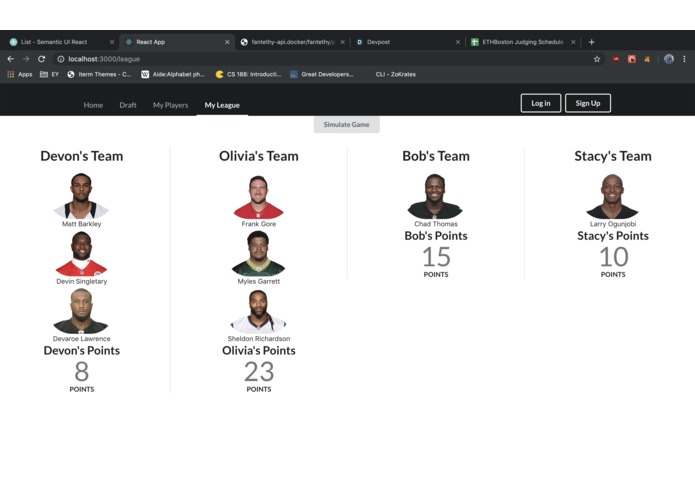Click Devon's score of 8 points

point(82,371)
